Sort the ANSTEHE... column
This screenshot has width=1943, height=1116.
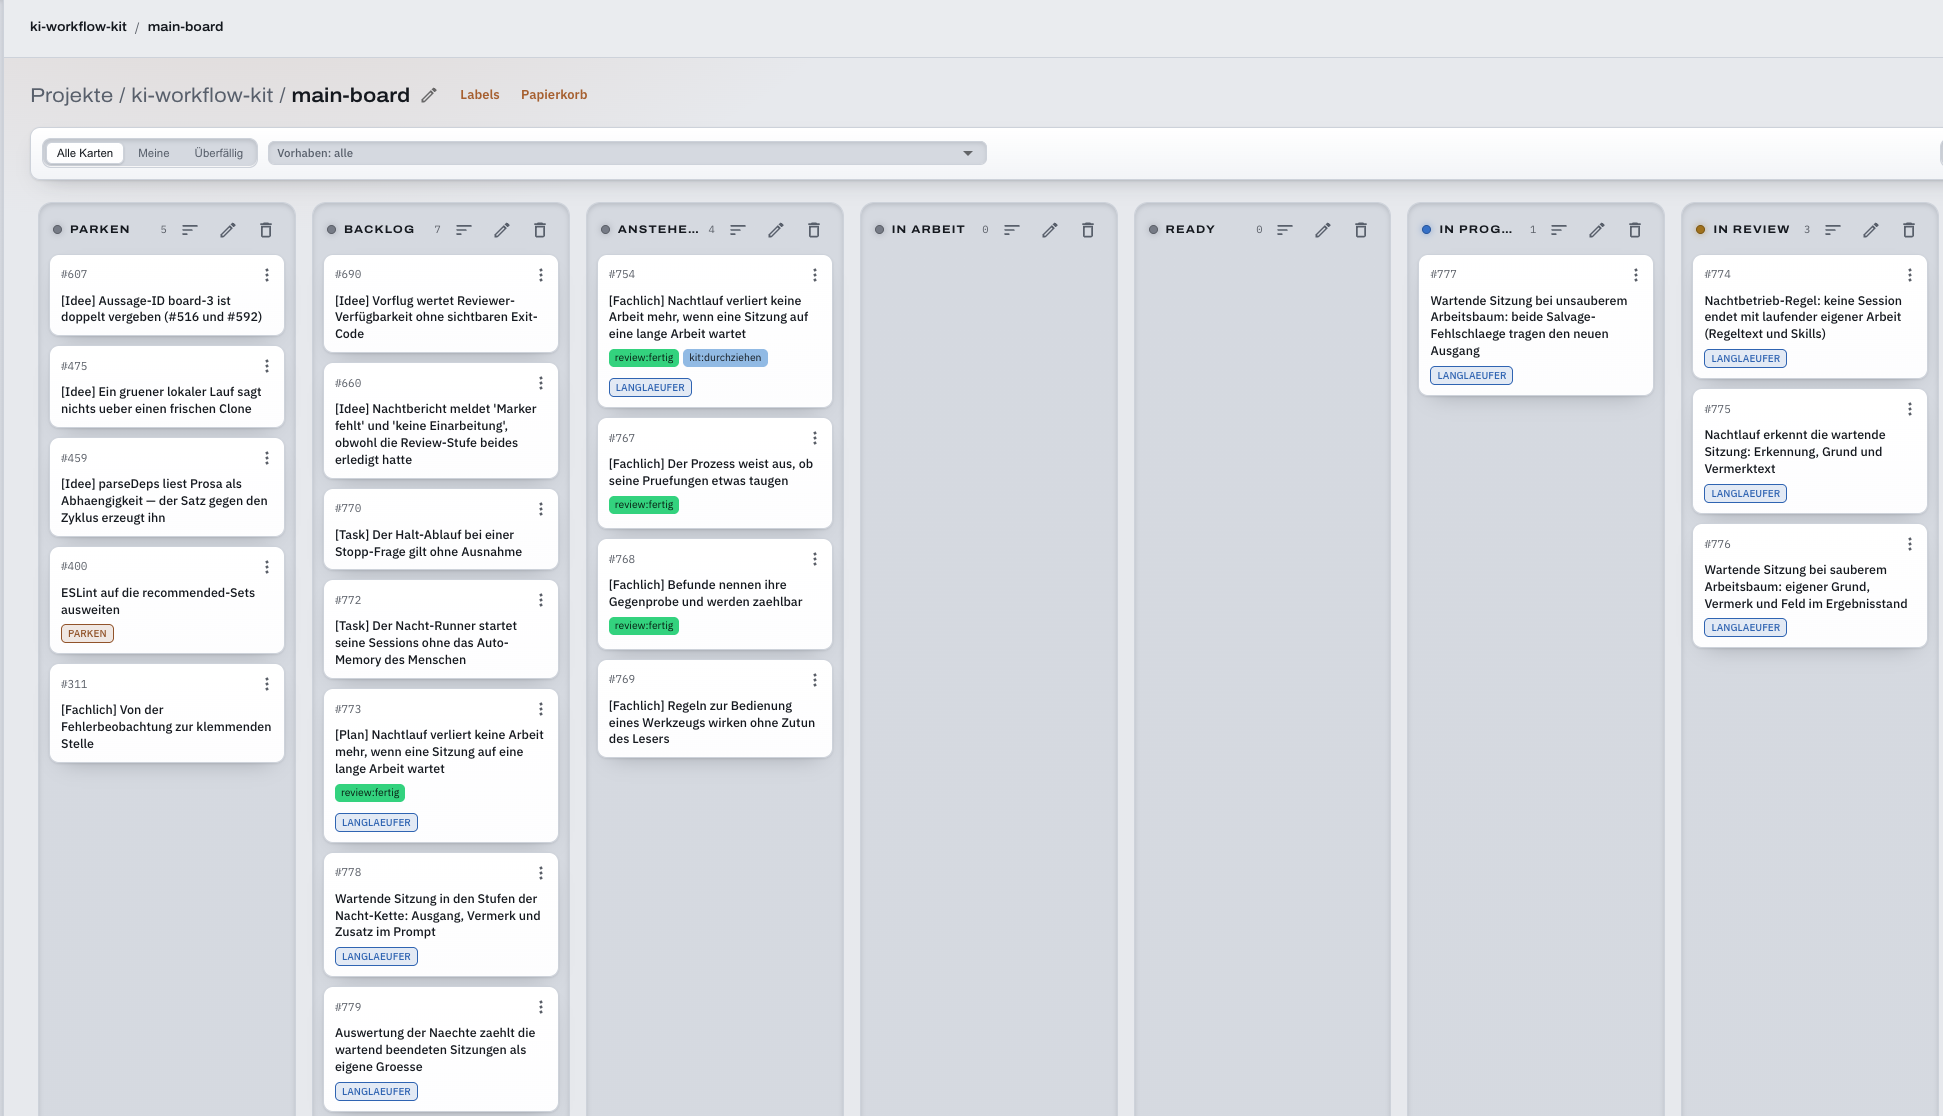738,230
